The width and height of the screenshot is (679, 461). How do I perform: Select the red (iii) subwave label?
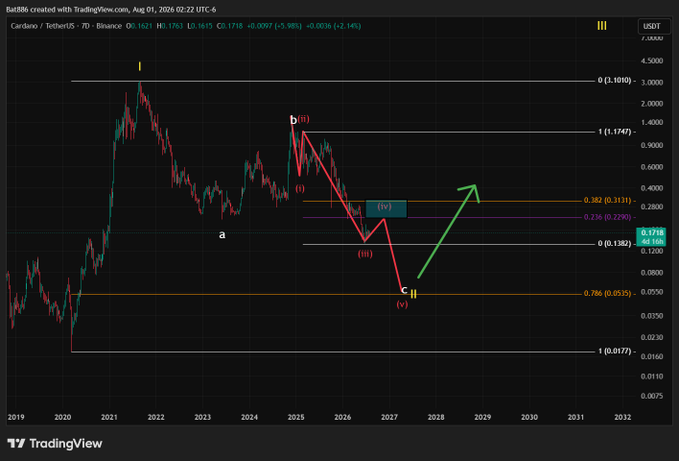coord(365,254)
